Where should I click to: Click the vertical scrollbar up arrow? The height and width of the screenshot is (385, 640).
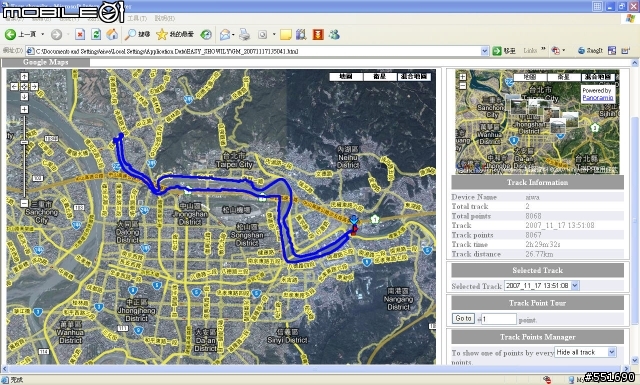point(635,63)
